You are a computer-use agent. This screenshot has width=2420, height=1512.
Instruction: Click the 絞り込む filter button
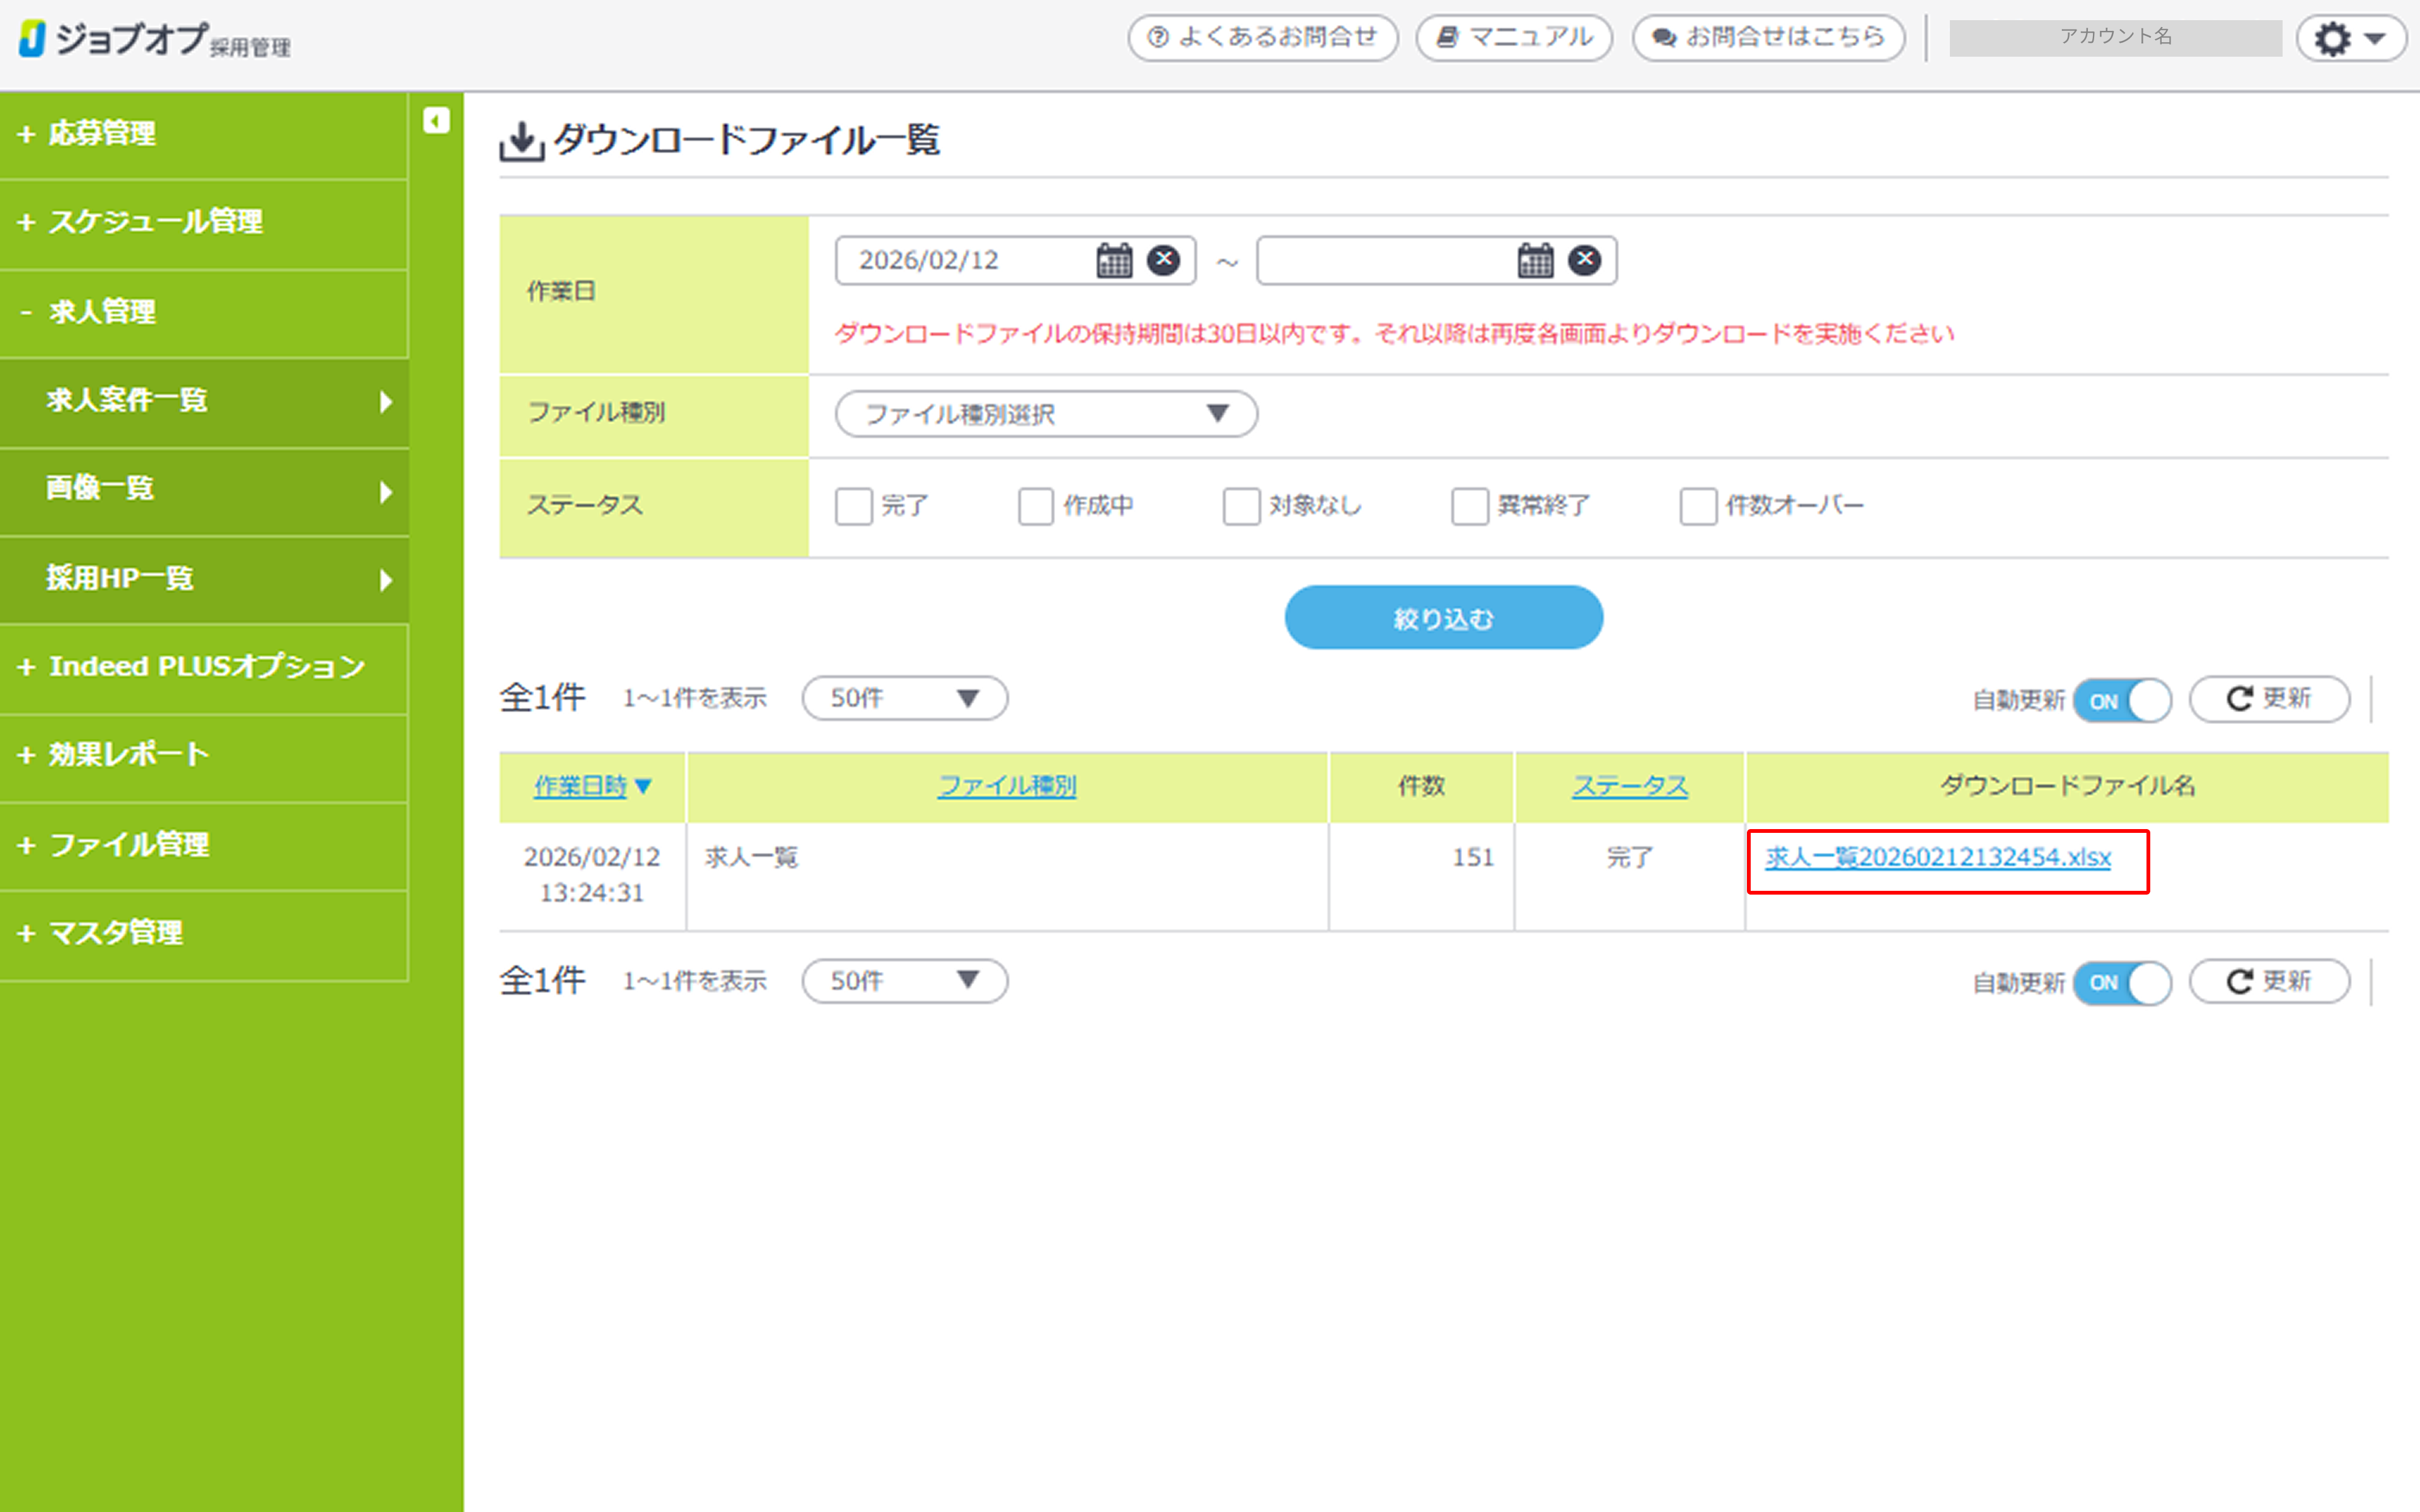[x=1442, y=618]
